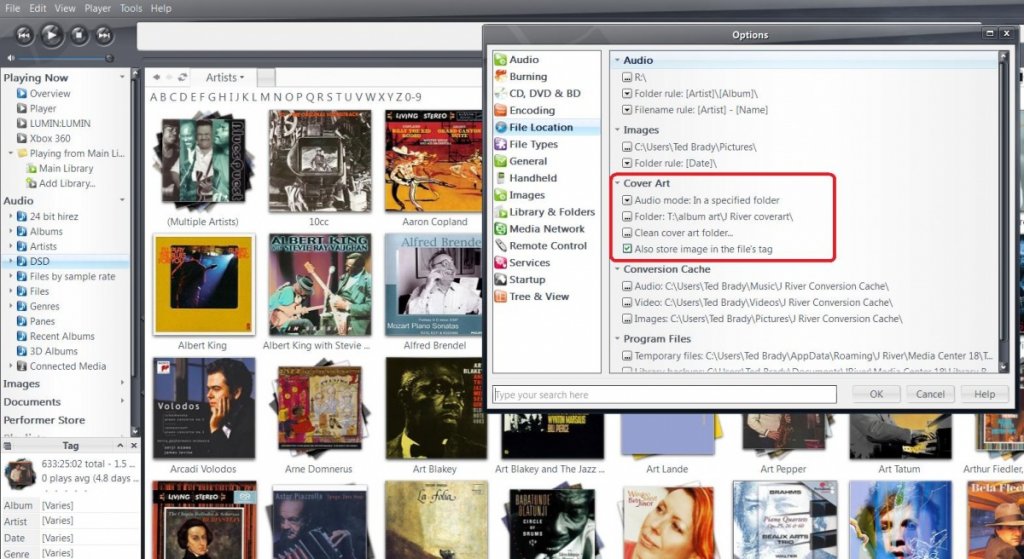The width and height of the screenshot is (1024, 559).
Task: Stop playback with the Stop button
Action: coord(79,35)
